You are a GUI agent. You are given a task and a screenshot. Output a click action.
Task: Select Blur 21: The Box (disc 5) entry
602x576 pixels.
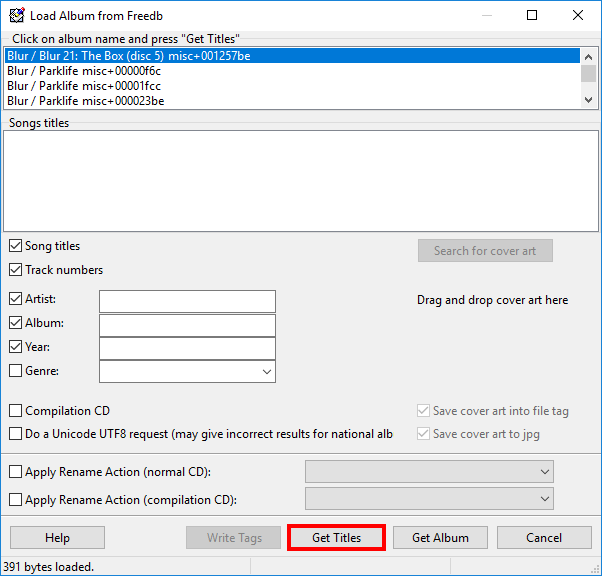[x=292, y=56]
